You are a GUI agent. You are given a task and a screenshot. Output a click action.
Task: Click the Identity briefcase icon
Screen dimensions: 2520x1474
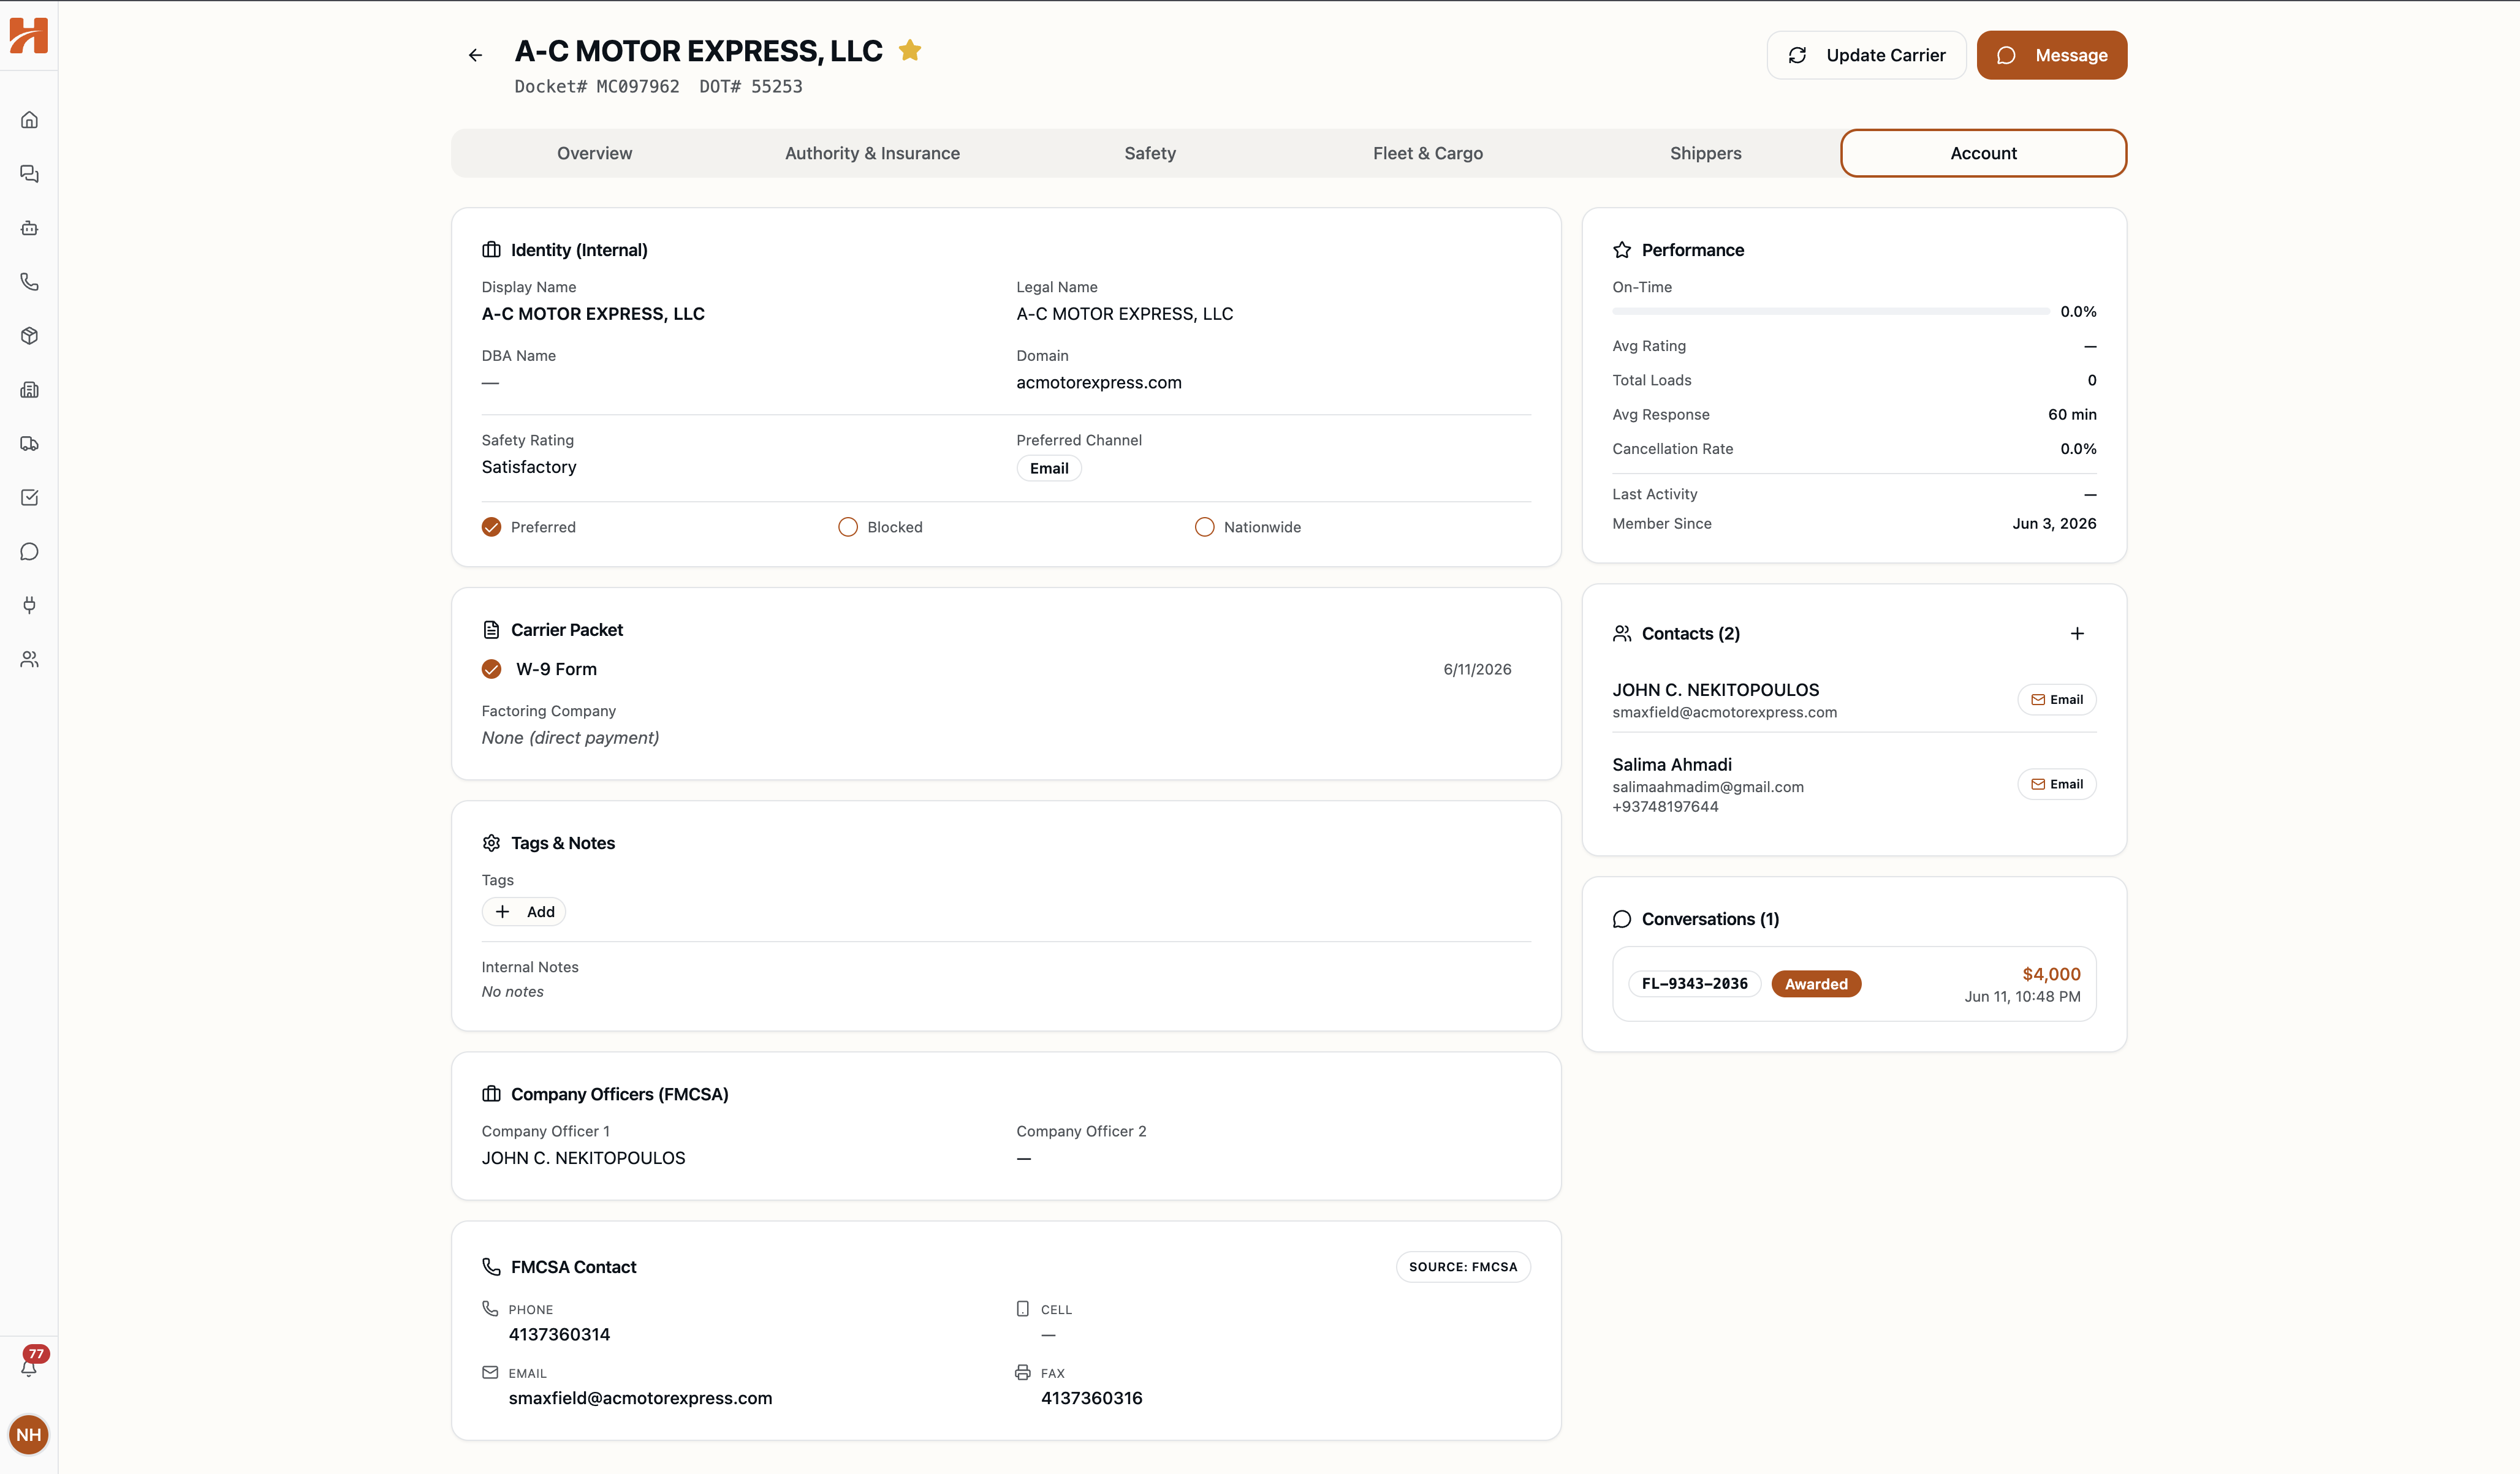pos(491,250)
